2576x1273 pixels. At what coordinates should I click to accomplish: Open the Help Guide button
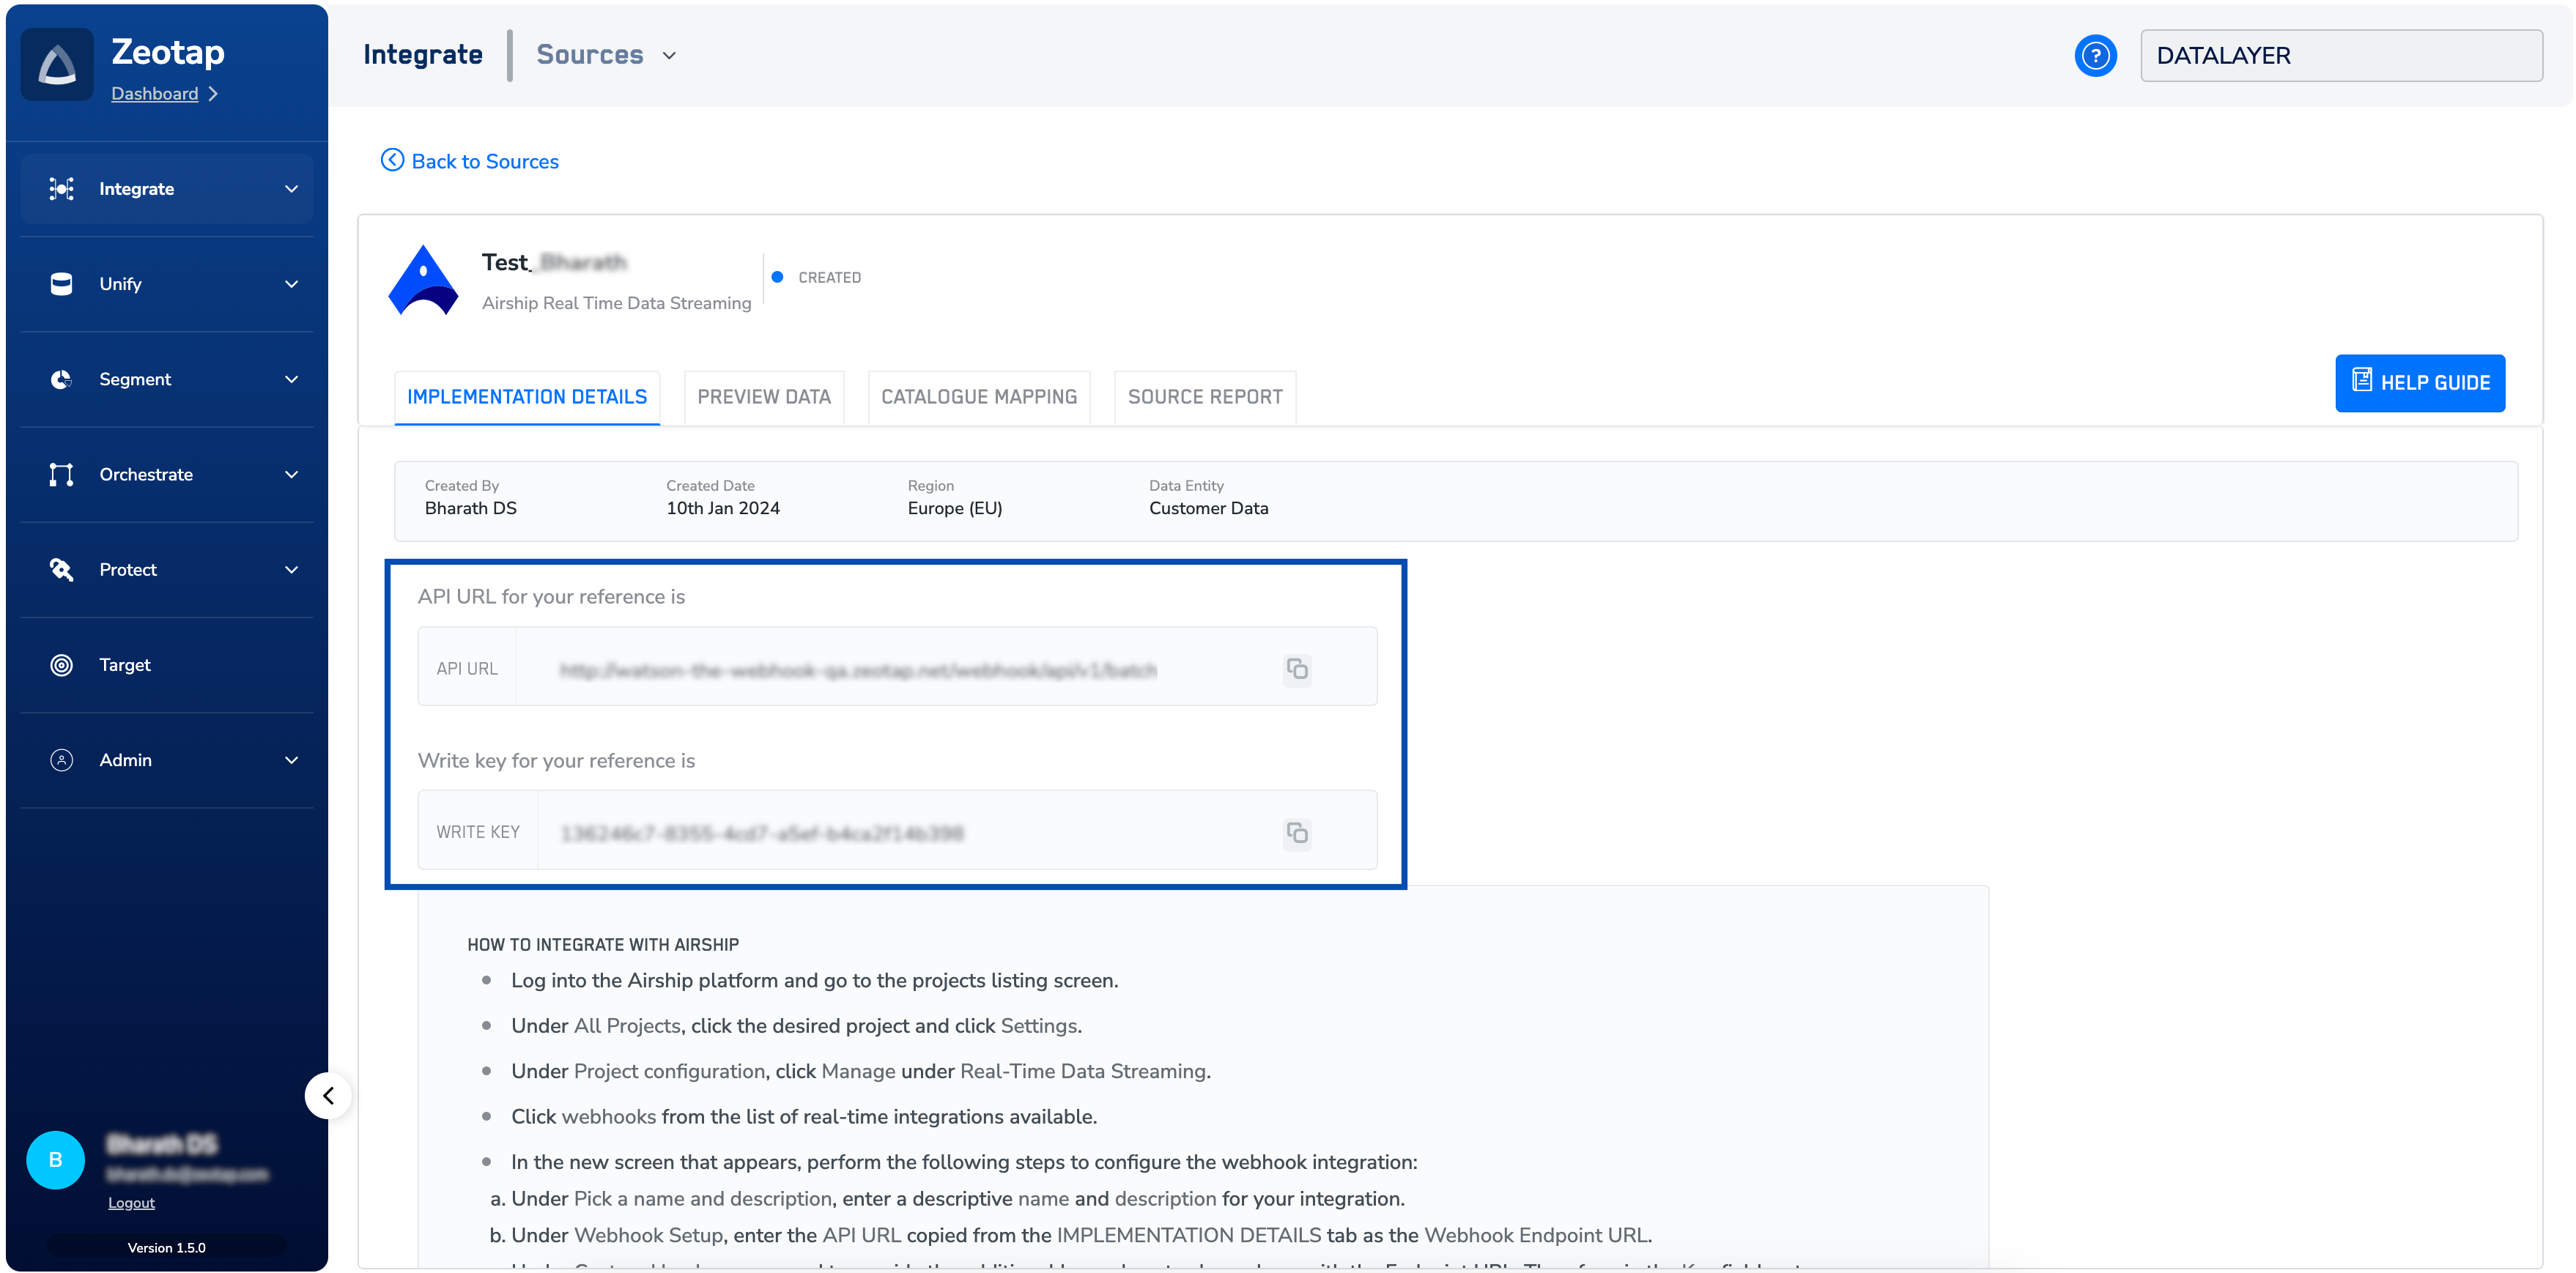(2419, 383)
